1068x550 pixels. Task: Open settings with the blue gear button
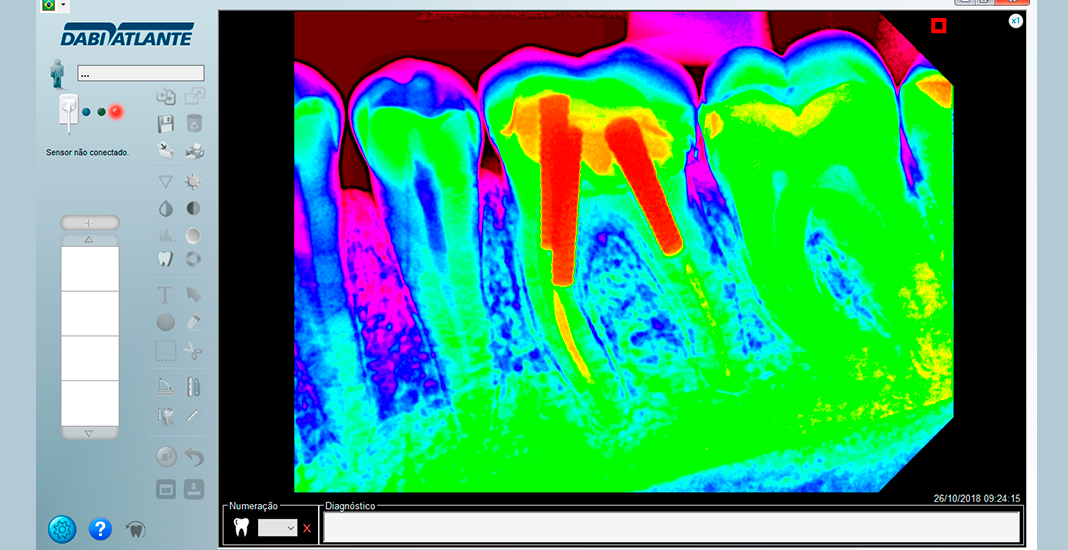pyautogui.click(x=61, y=529)
